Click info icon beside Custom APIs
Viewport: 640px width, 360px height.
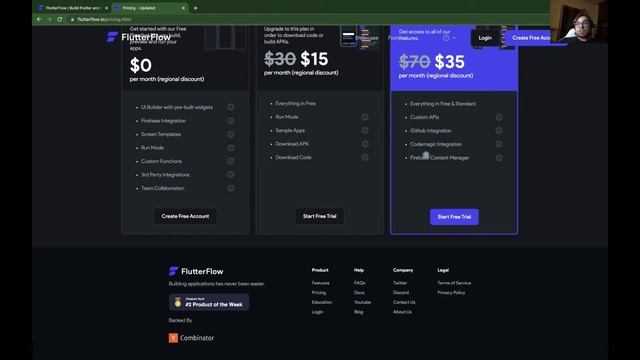pos(499,117)
